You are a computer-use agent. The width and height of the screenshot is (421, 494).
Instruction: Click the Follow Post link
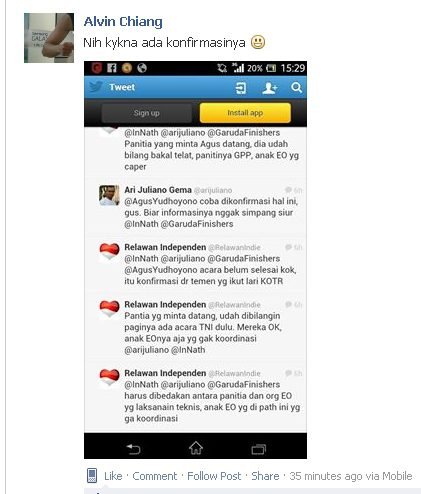(x=214, y=476)
